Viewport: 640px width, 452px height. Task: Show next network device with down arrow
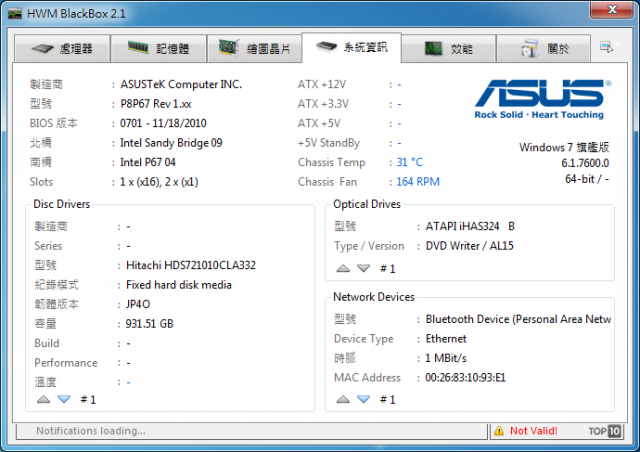pos(363,399)
